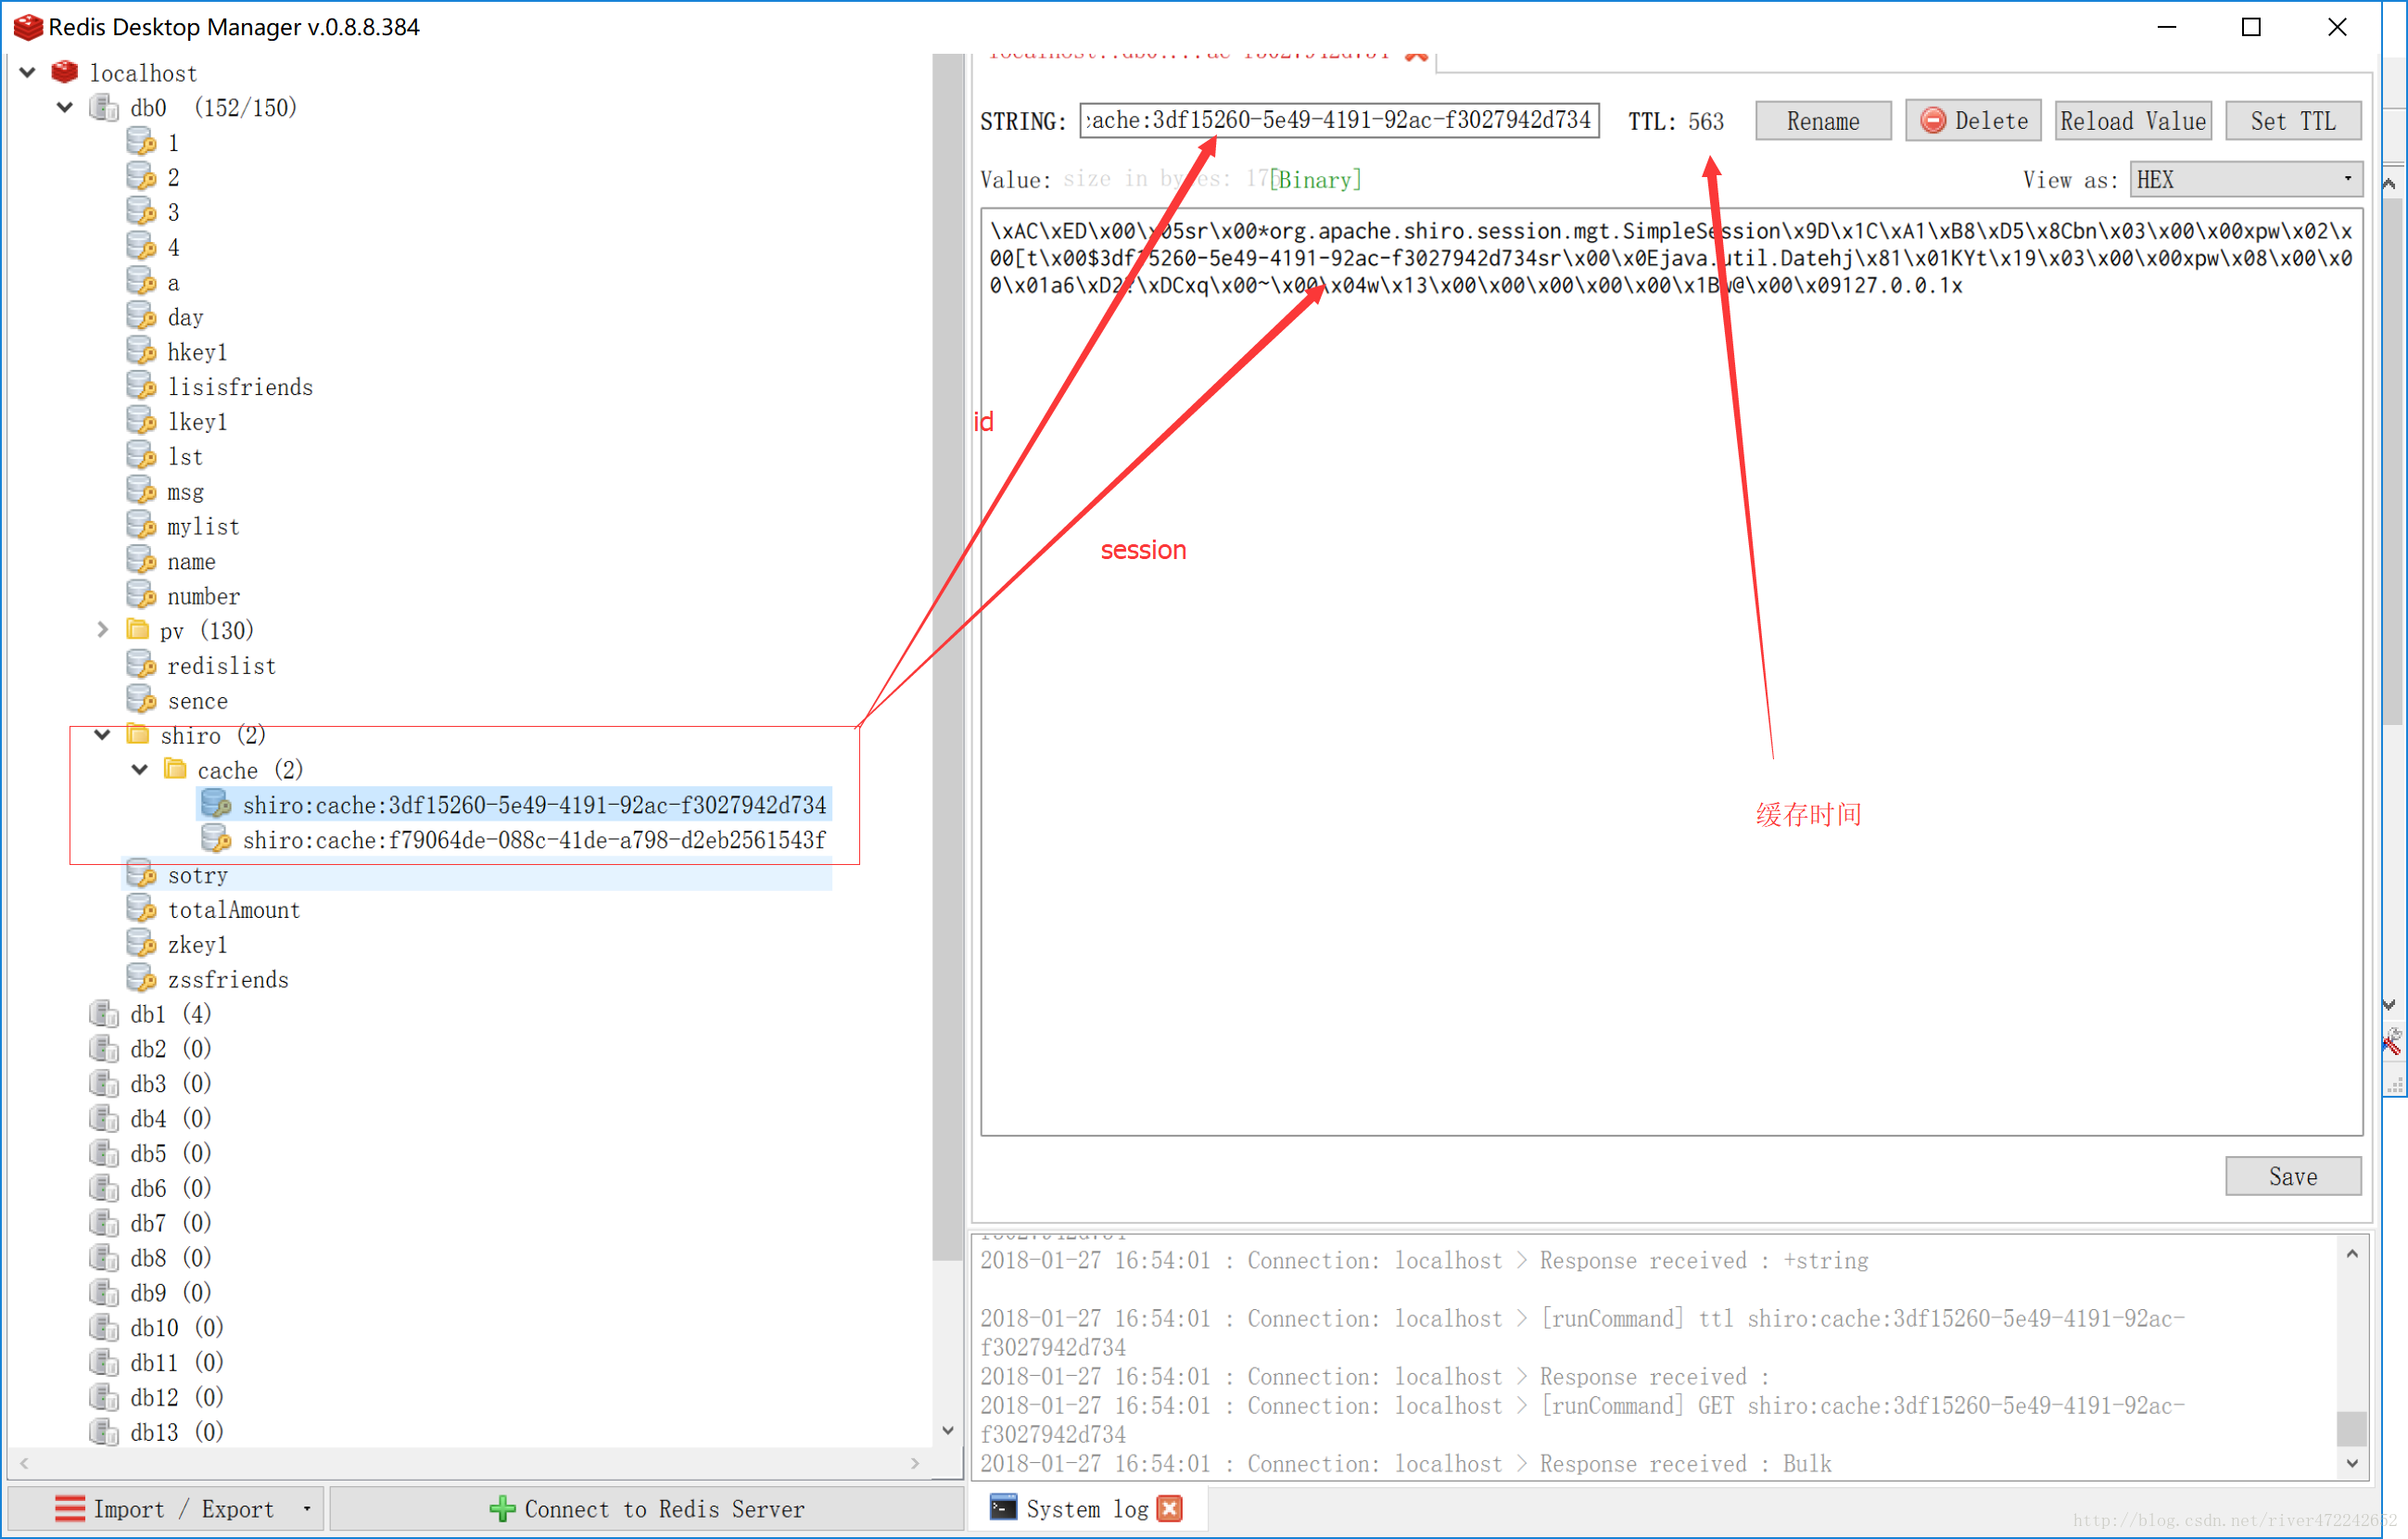This screenshot has height=1539, width=2408.
Task: Click the green plus Connect icon
Action: (502, 1508)
